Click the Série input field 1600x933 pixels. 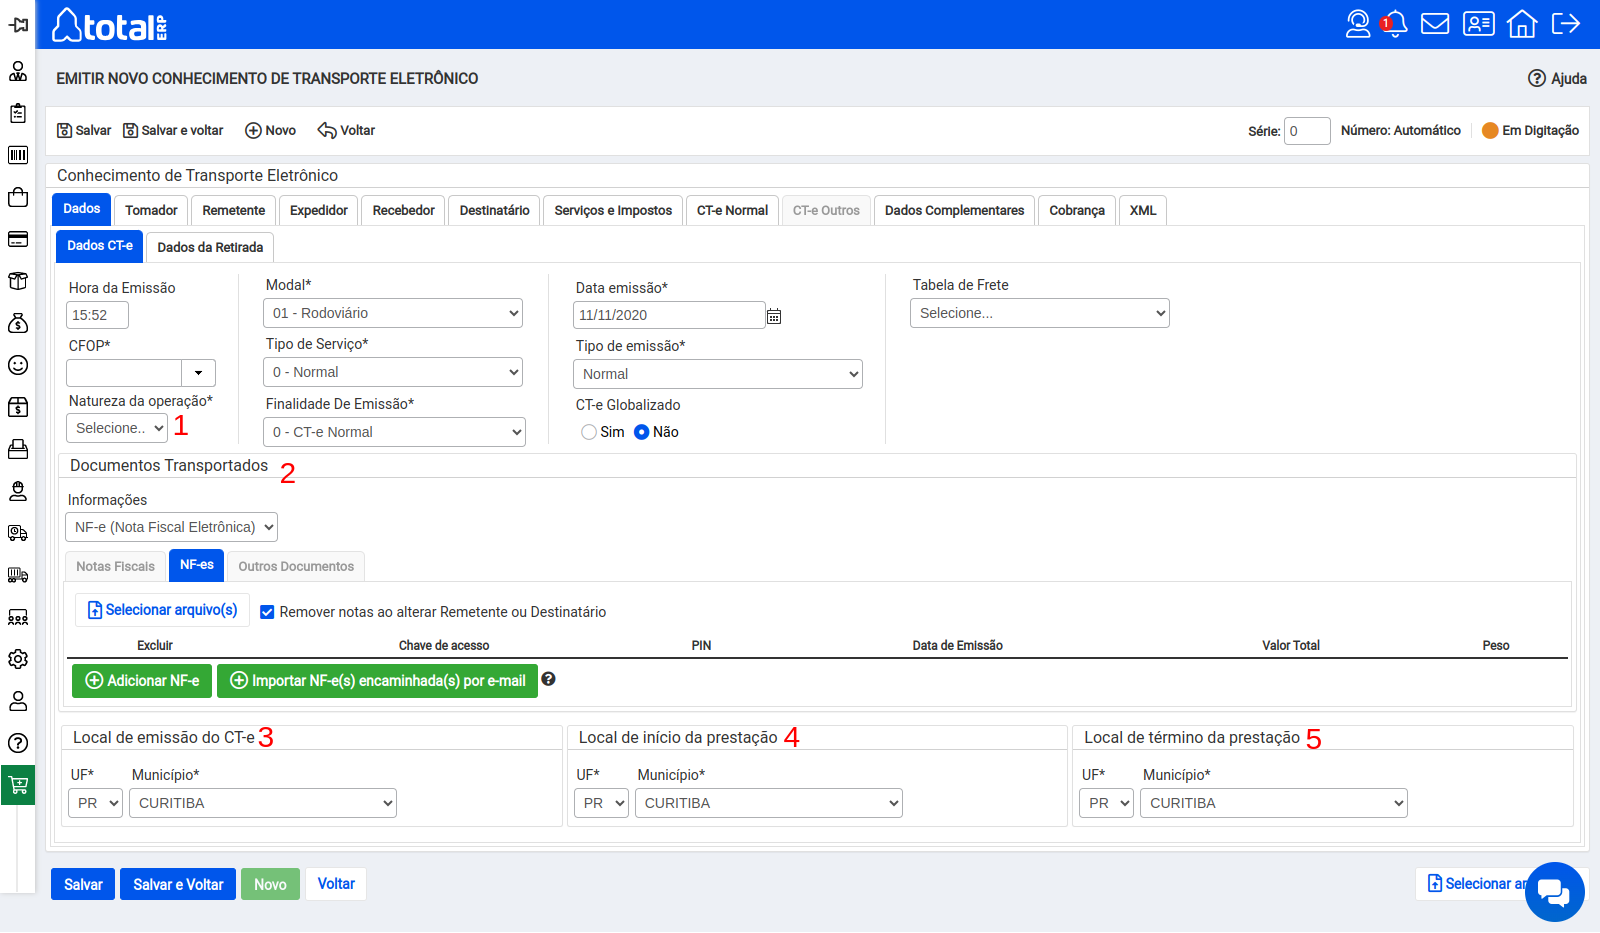coord(1307,131)
